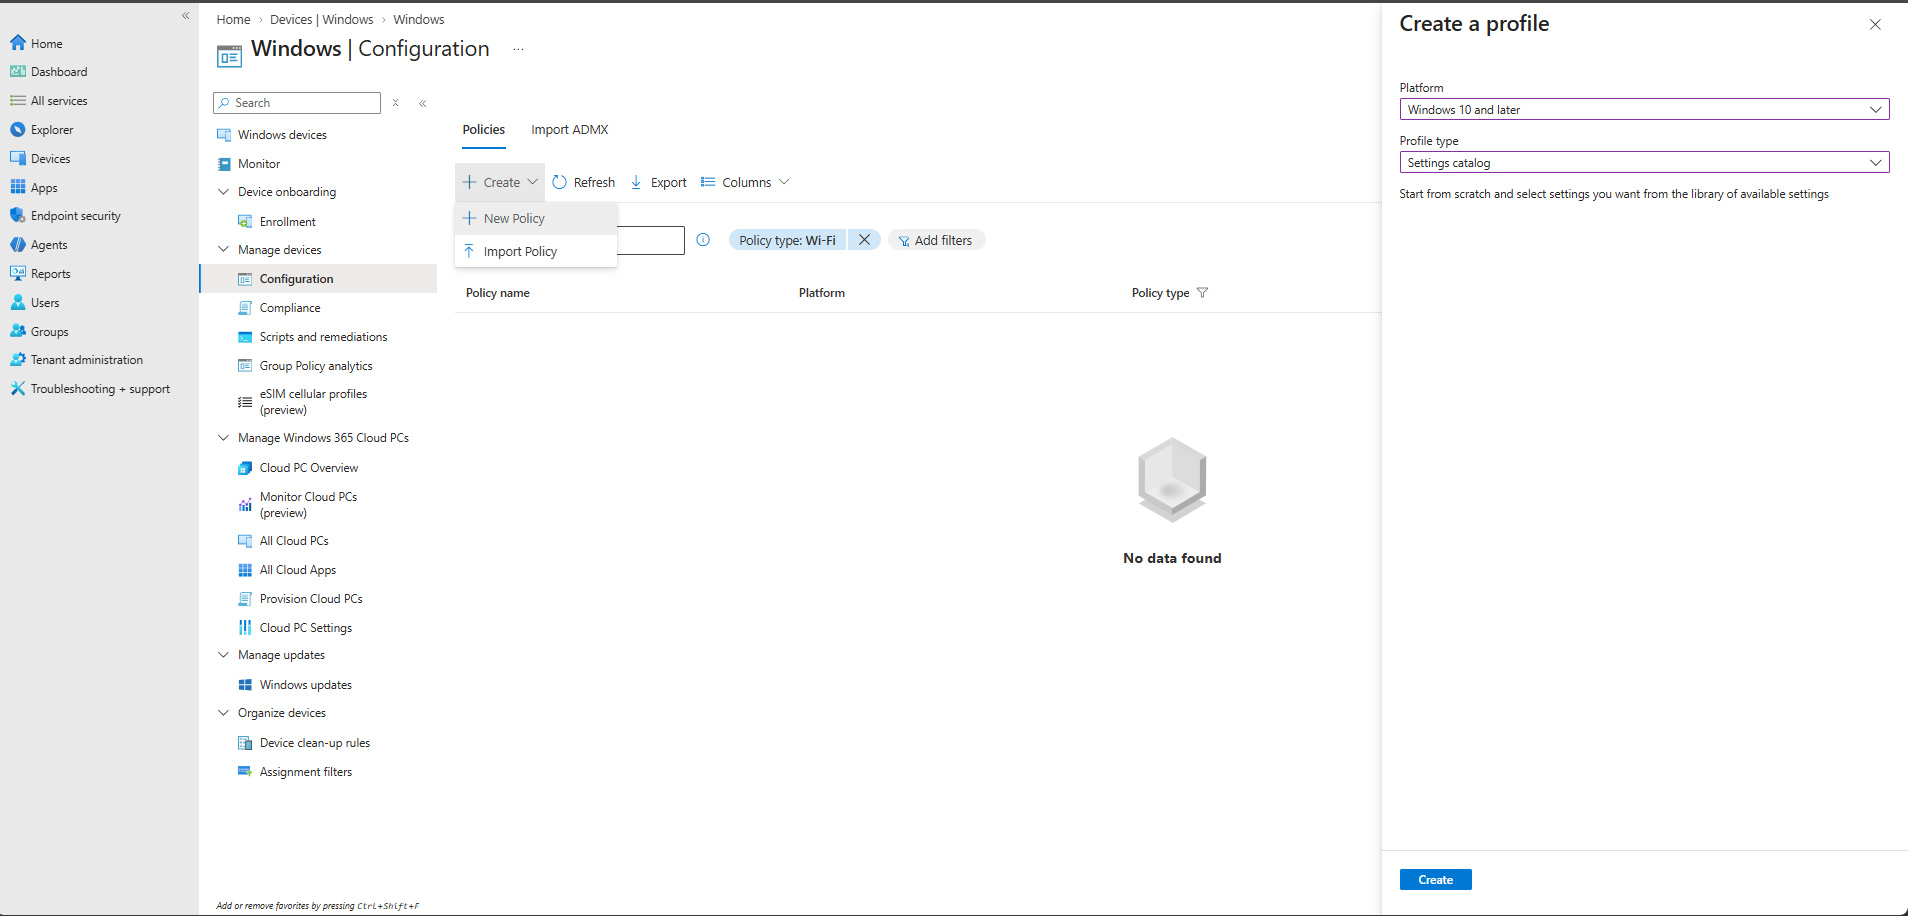Open the Dashboard nav item
Viewport: 1908px width, 916px height.
click(x=58, y=72)
